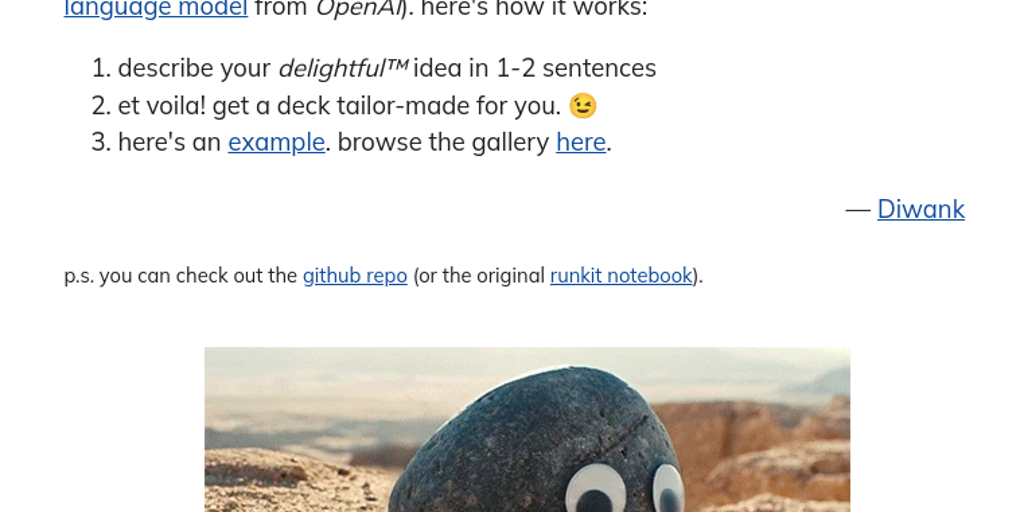Viewport: 1024px width, 512px height.
Task: Click the winking face emoji
Action: (x=583, y=106)
